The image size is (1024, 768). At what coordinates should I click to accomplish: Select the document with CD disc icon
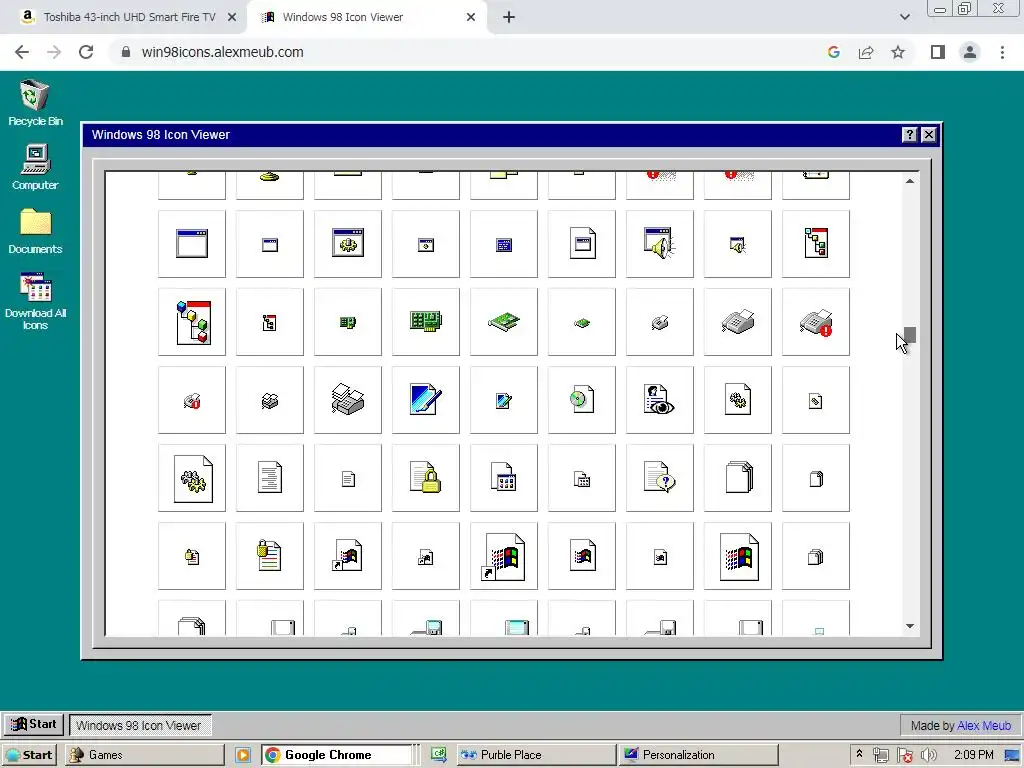point(582,400)
